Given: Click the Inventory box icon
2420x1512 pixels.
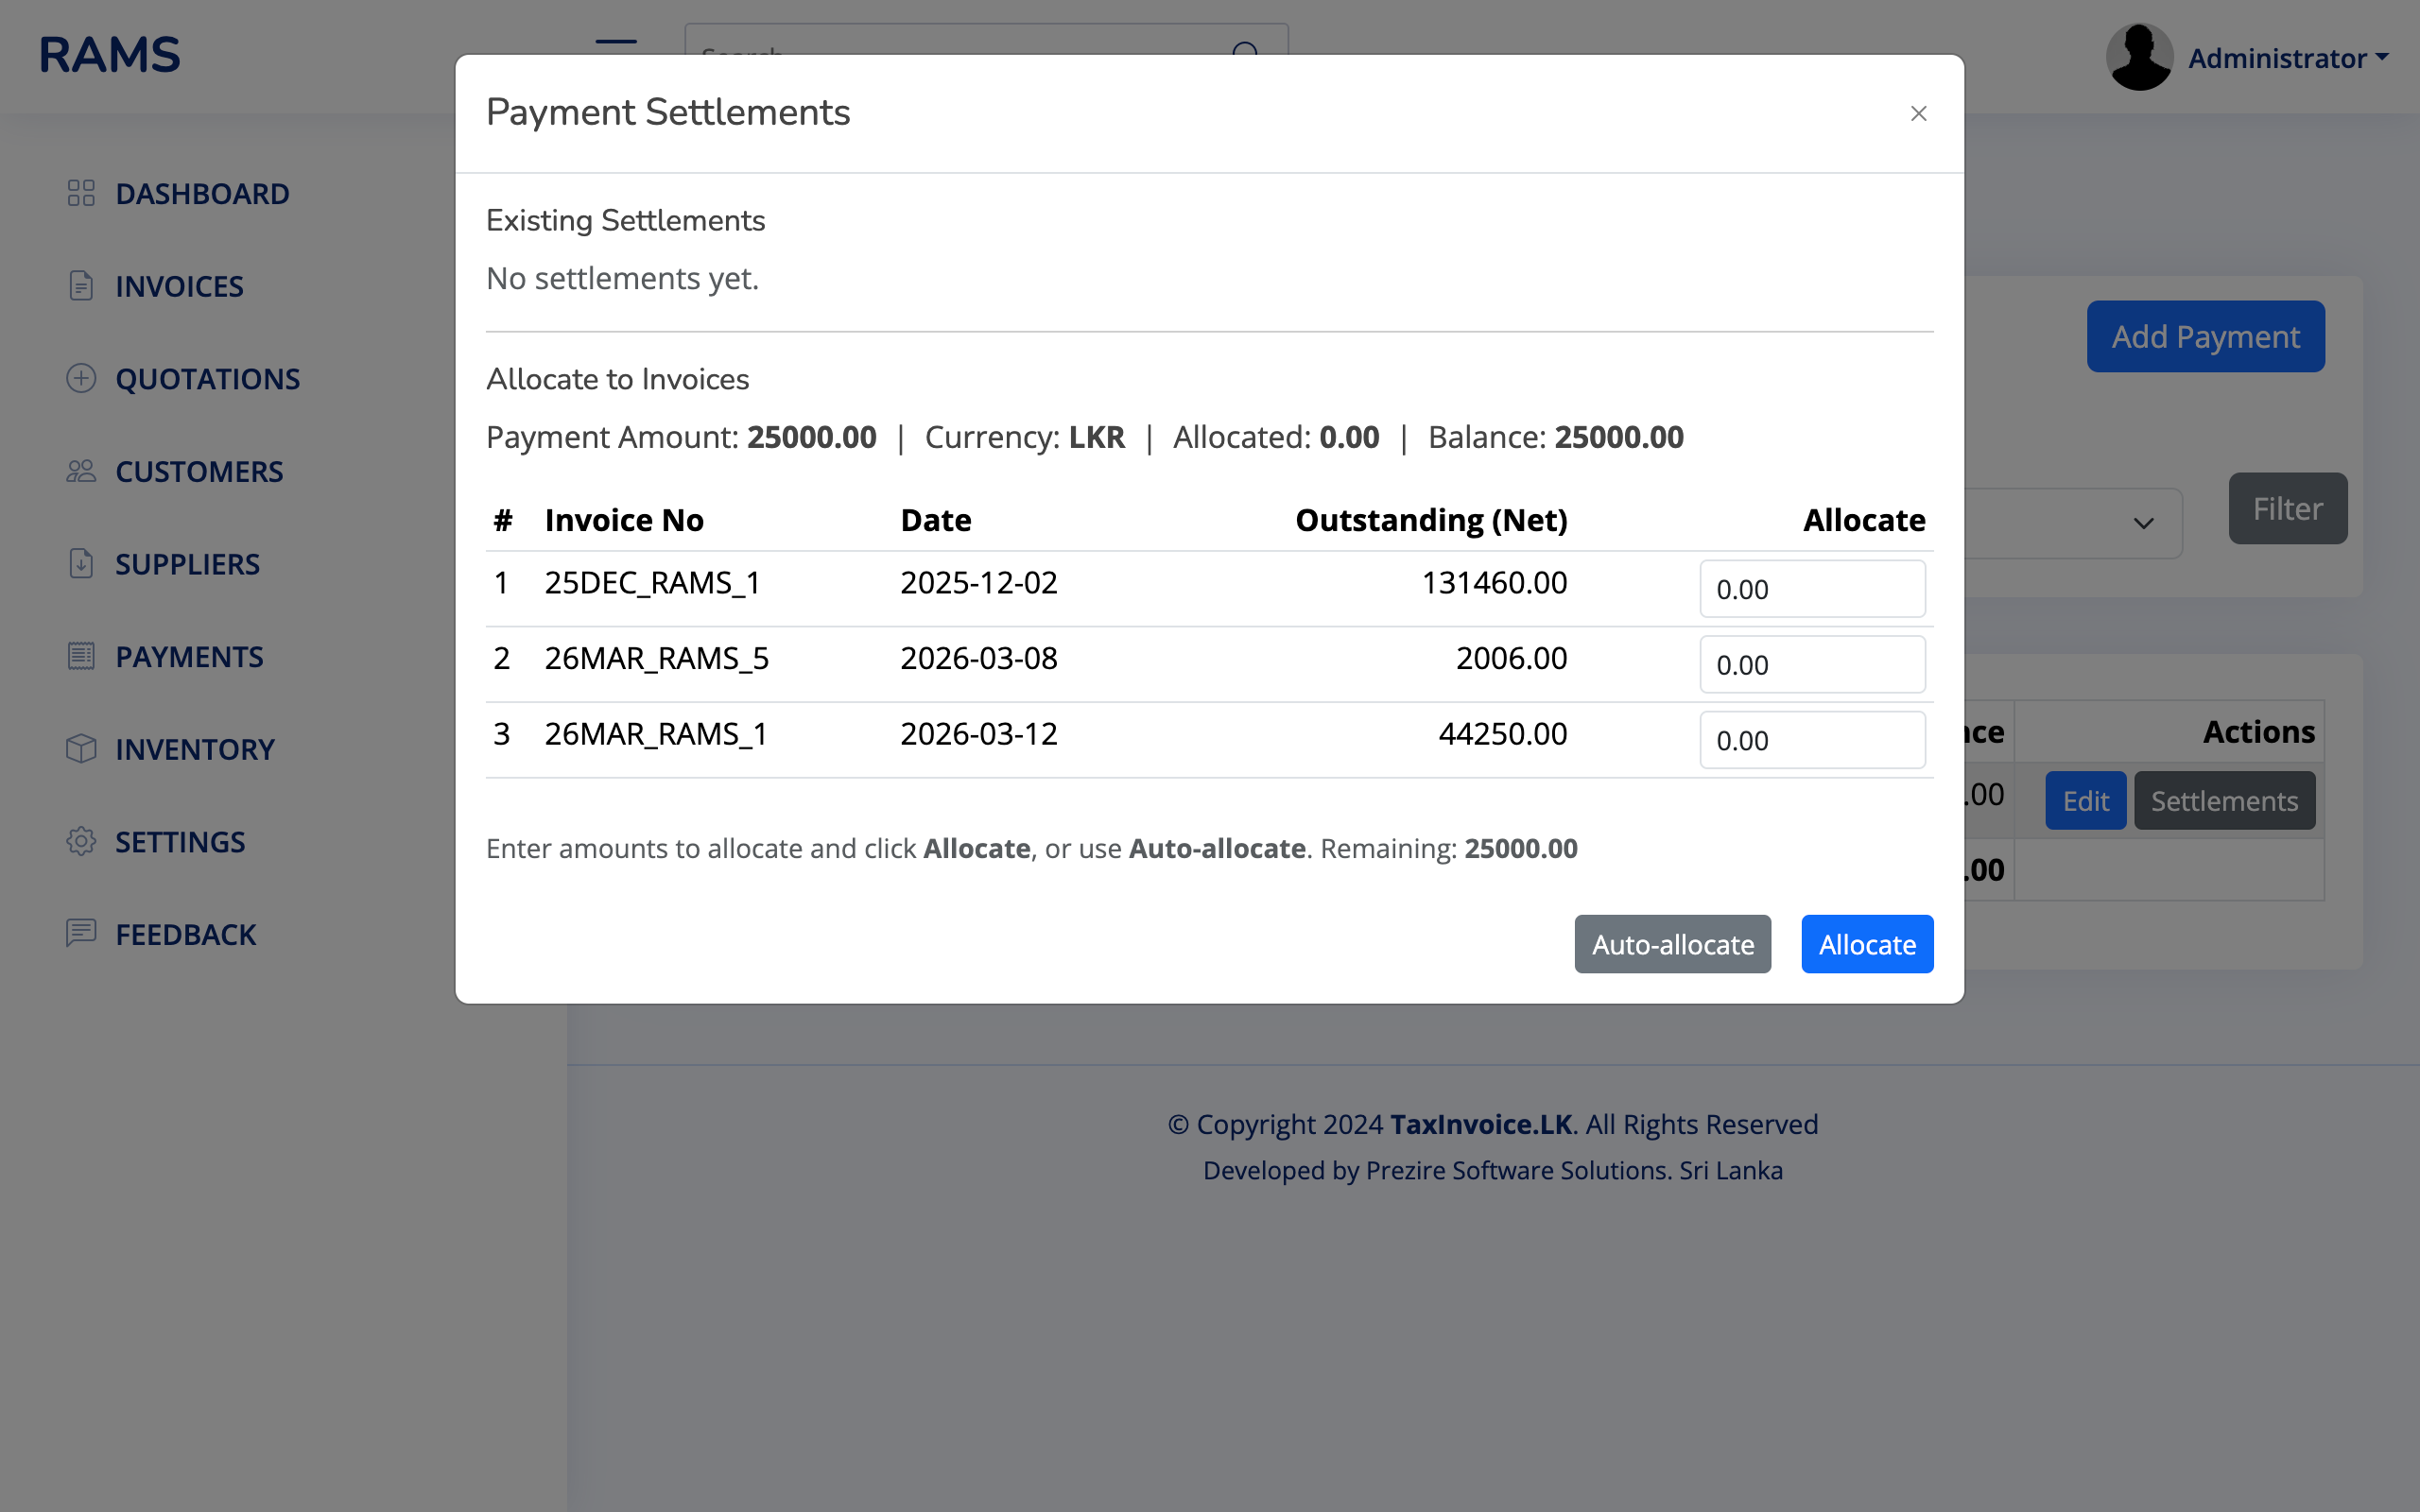Looking at the screenshot, I should click(81, 749).
